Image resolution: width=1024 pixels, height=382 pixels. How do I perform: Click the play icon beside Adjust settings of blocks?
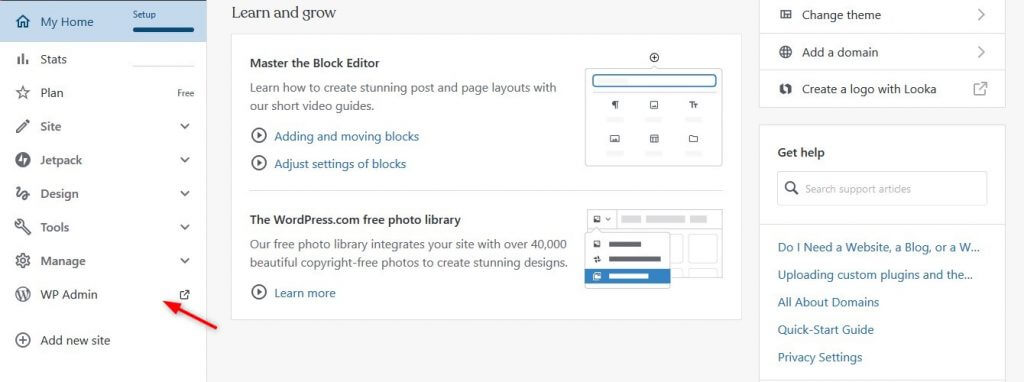tap(259, 163)
